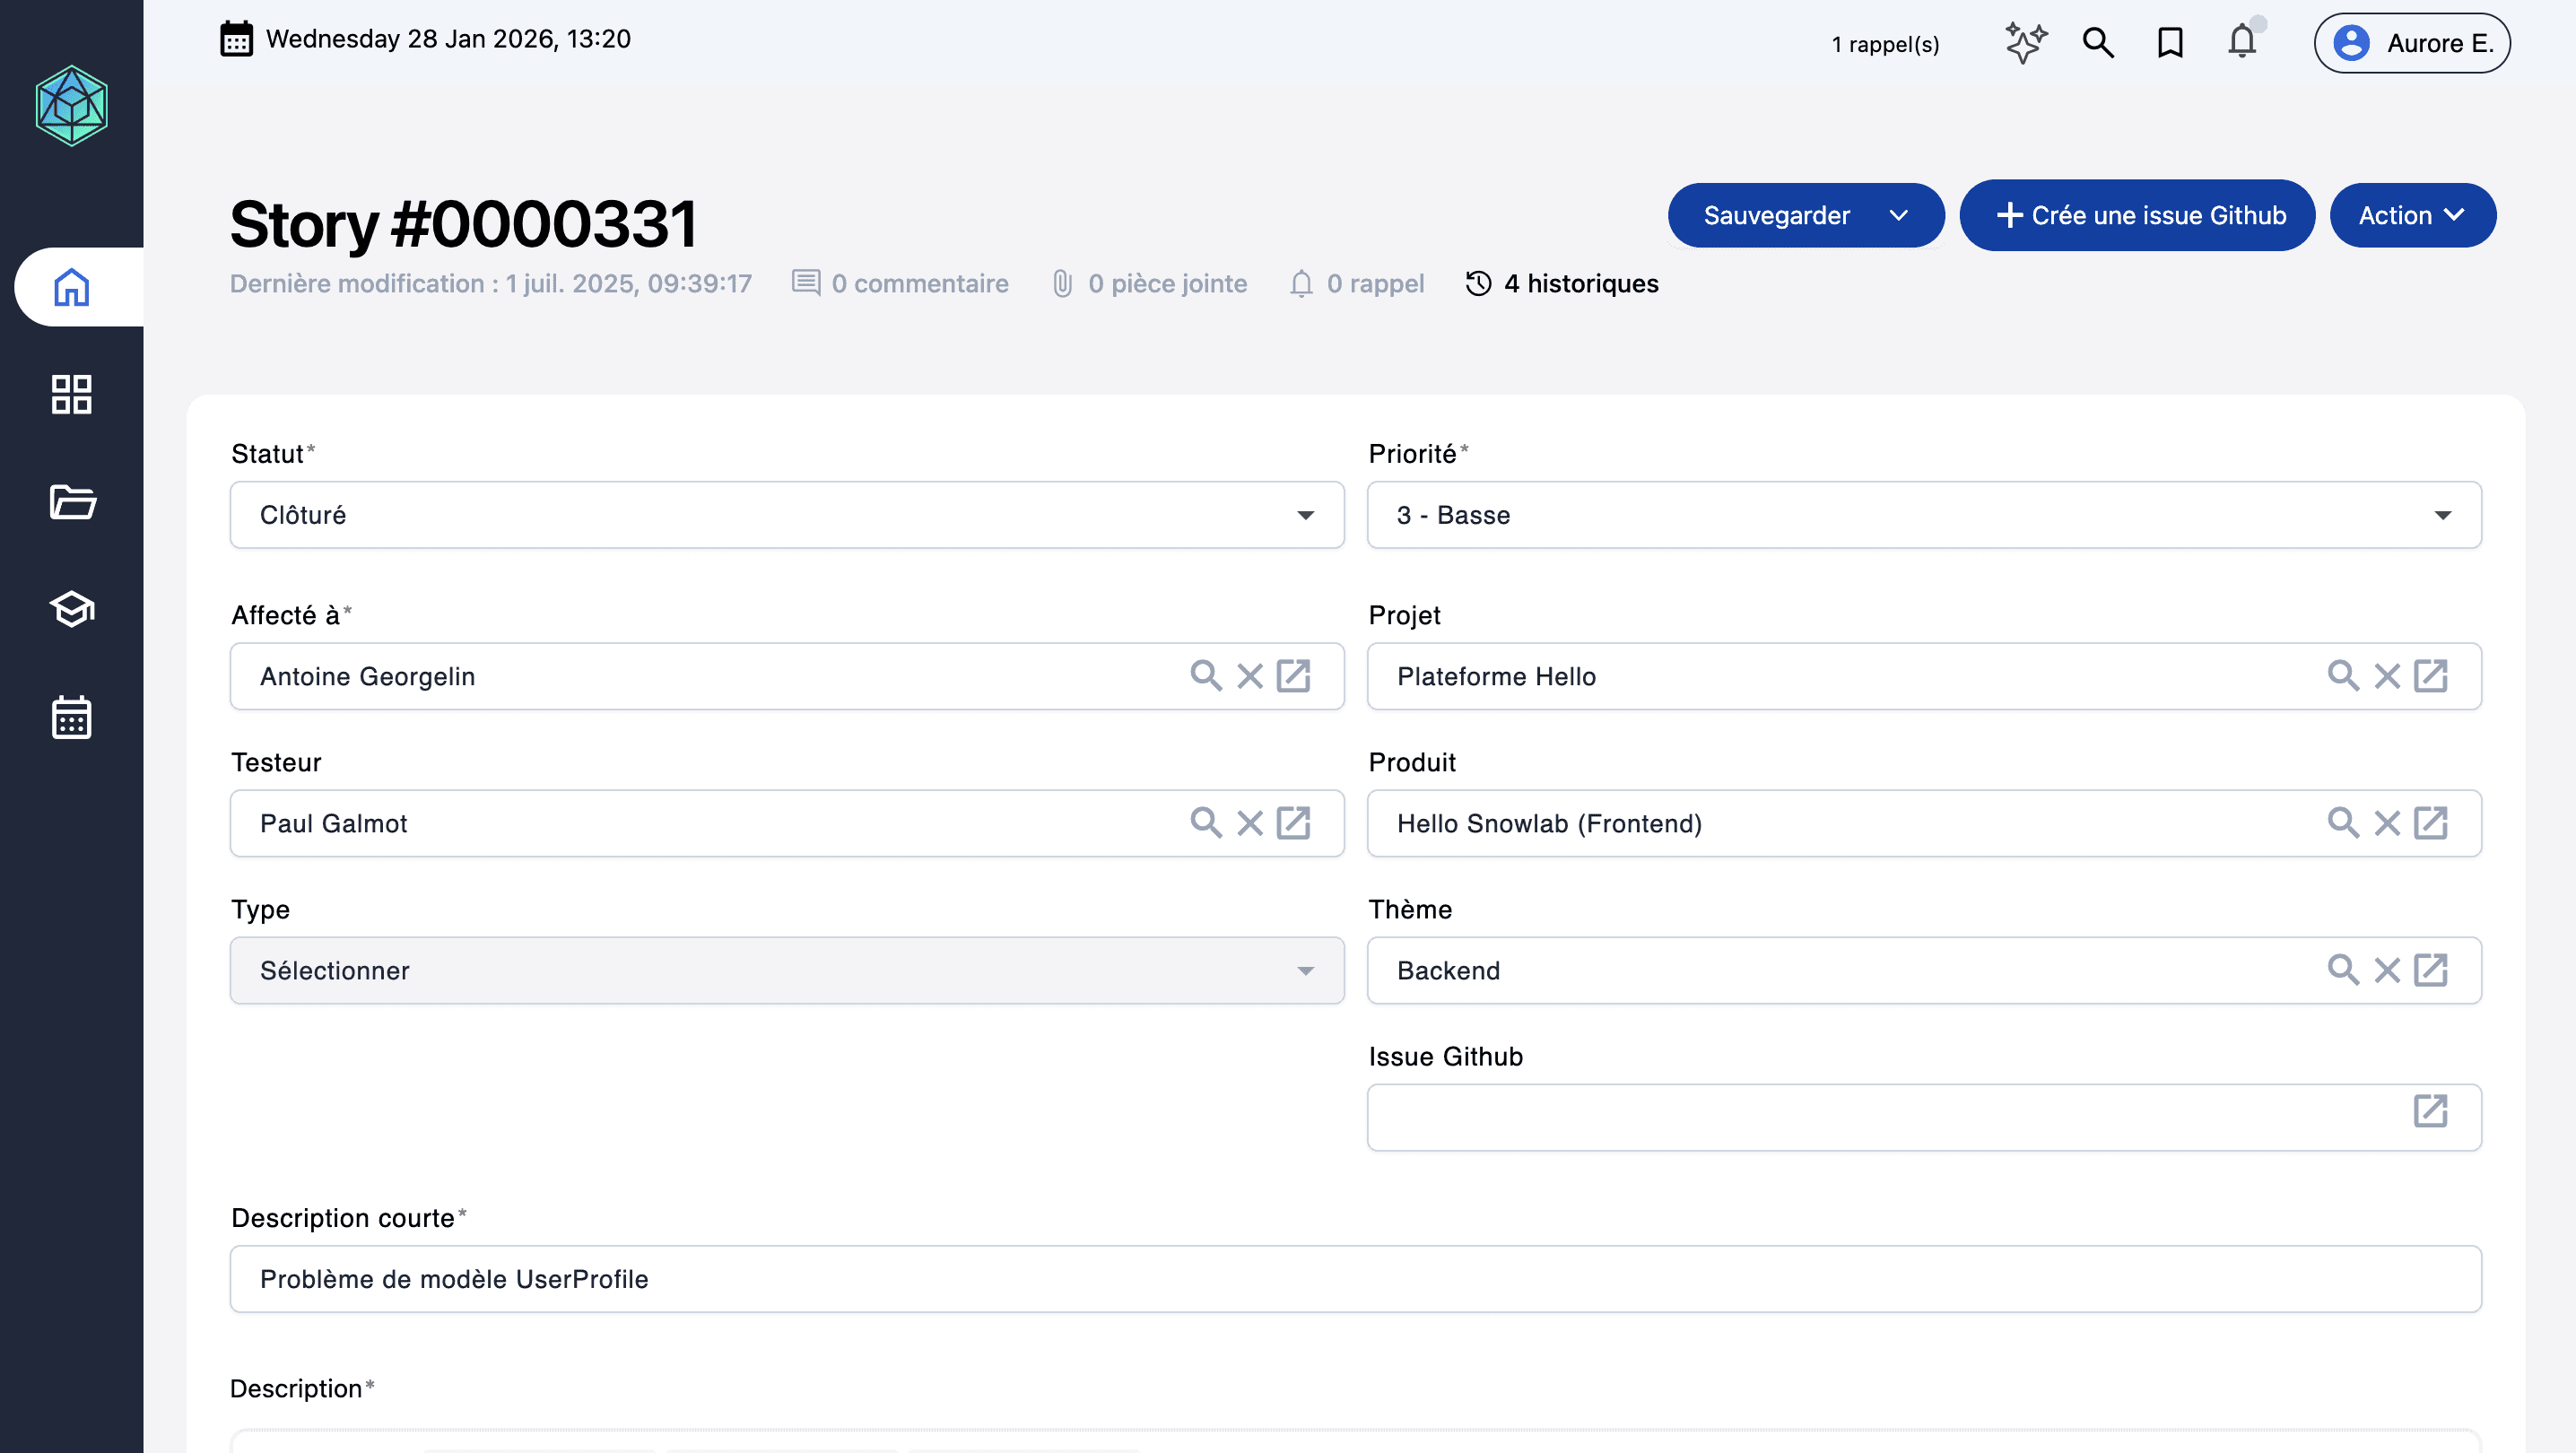Search for a user in Affecté à field

[1206, 676]
